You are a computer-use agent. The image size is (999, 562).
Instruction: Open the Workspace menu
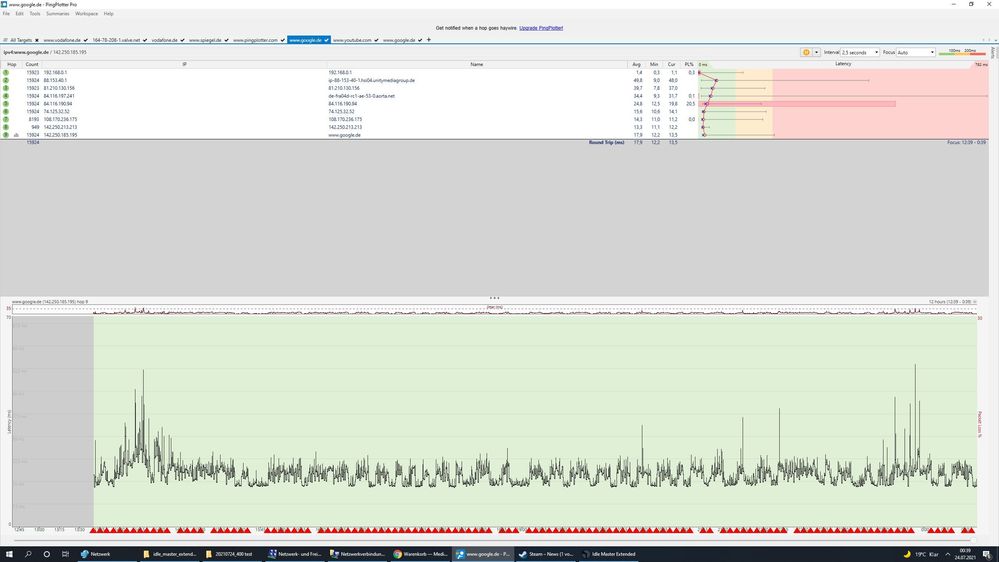point(87,14)
